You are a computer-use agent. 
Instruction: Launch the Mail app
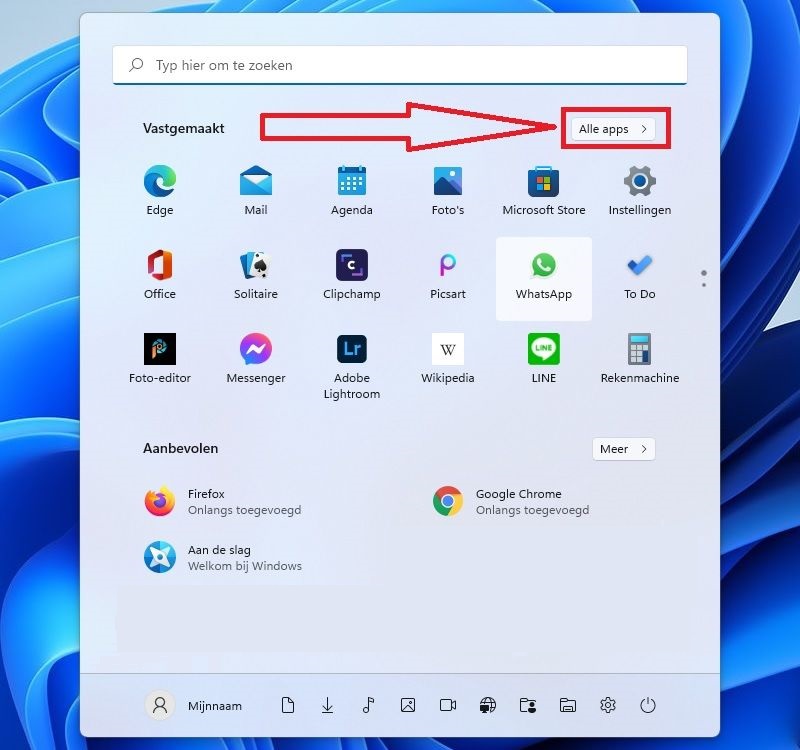[x=256, y=190]
